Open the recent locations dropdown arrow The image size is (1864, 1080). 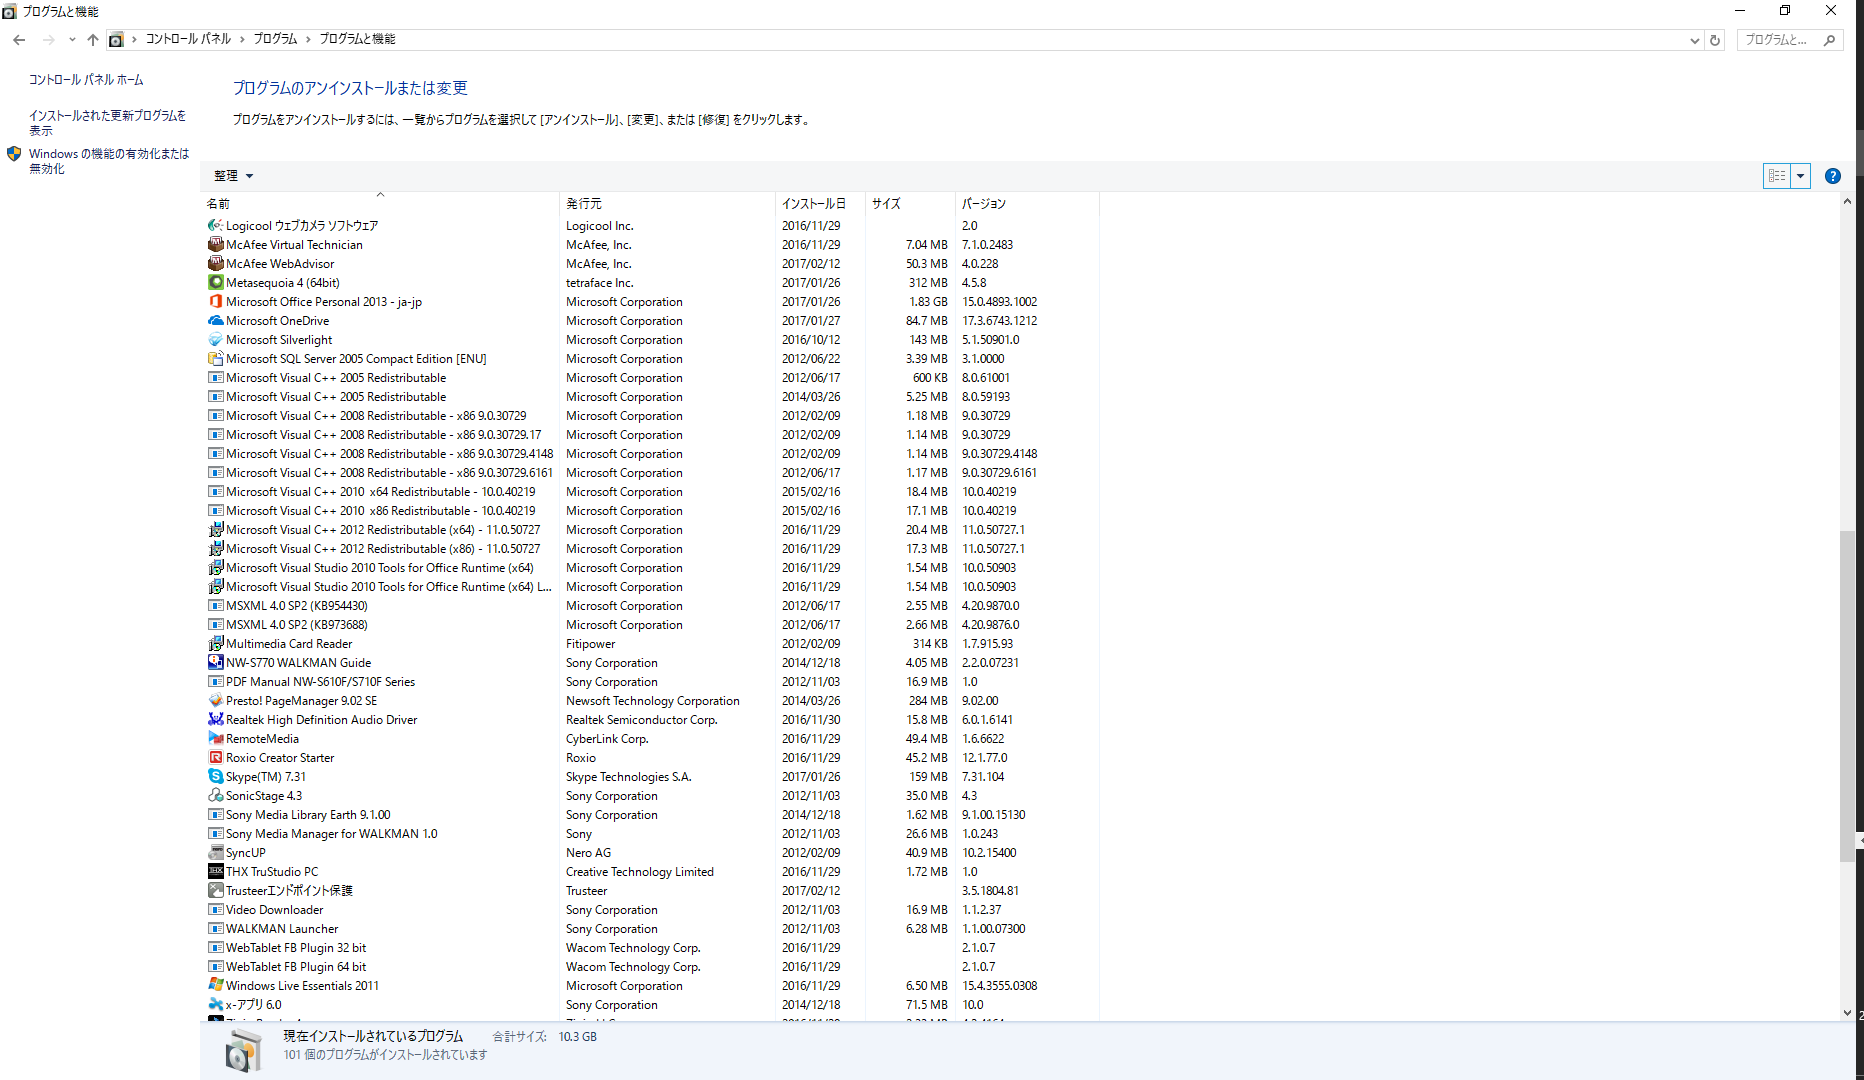[x=72, y=40]
